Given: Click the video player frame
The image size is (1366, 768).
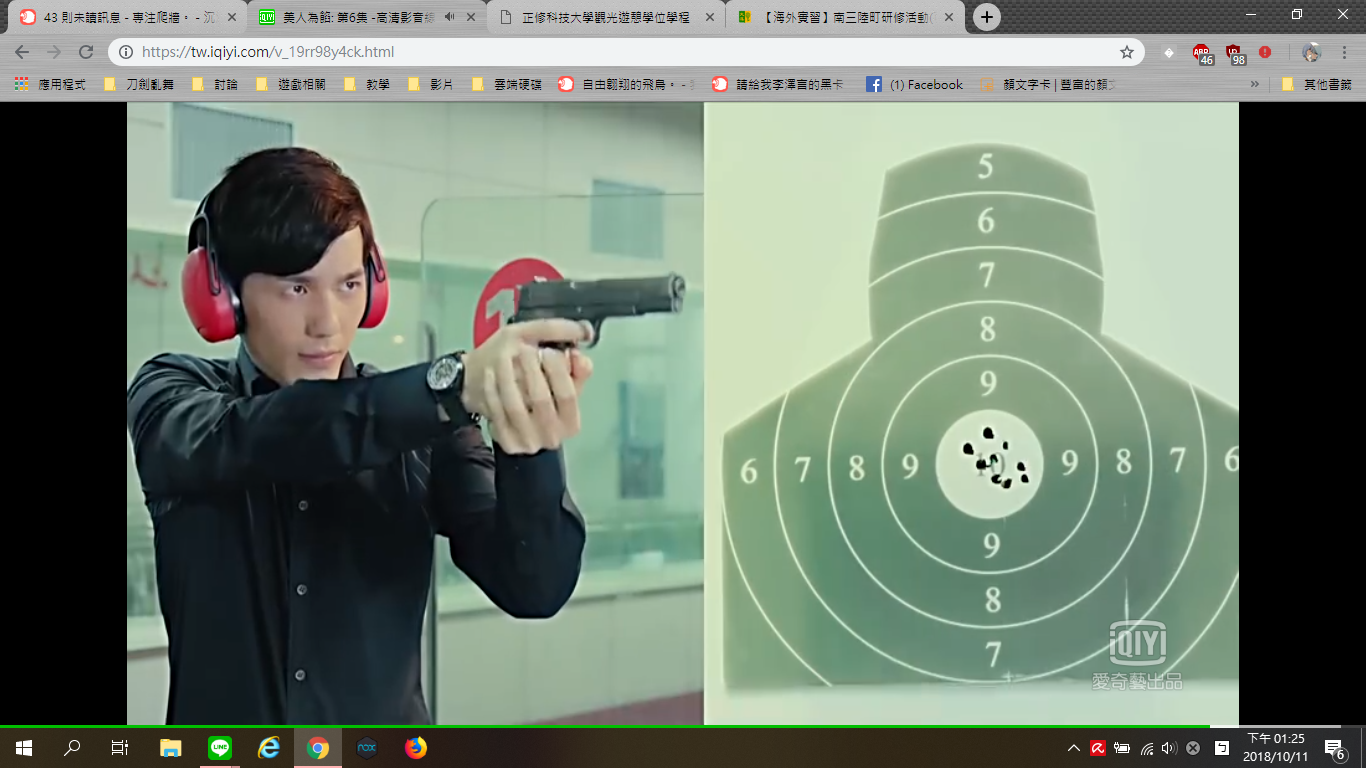Looking at the screenshot, I should (683, 412).
